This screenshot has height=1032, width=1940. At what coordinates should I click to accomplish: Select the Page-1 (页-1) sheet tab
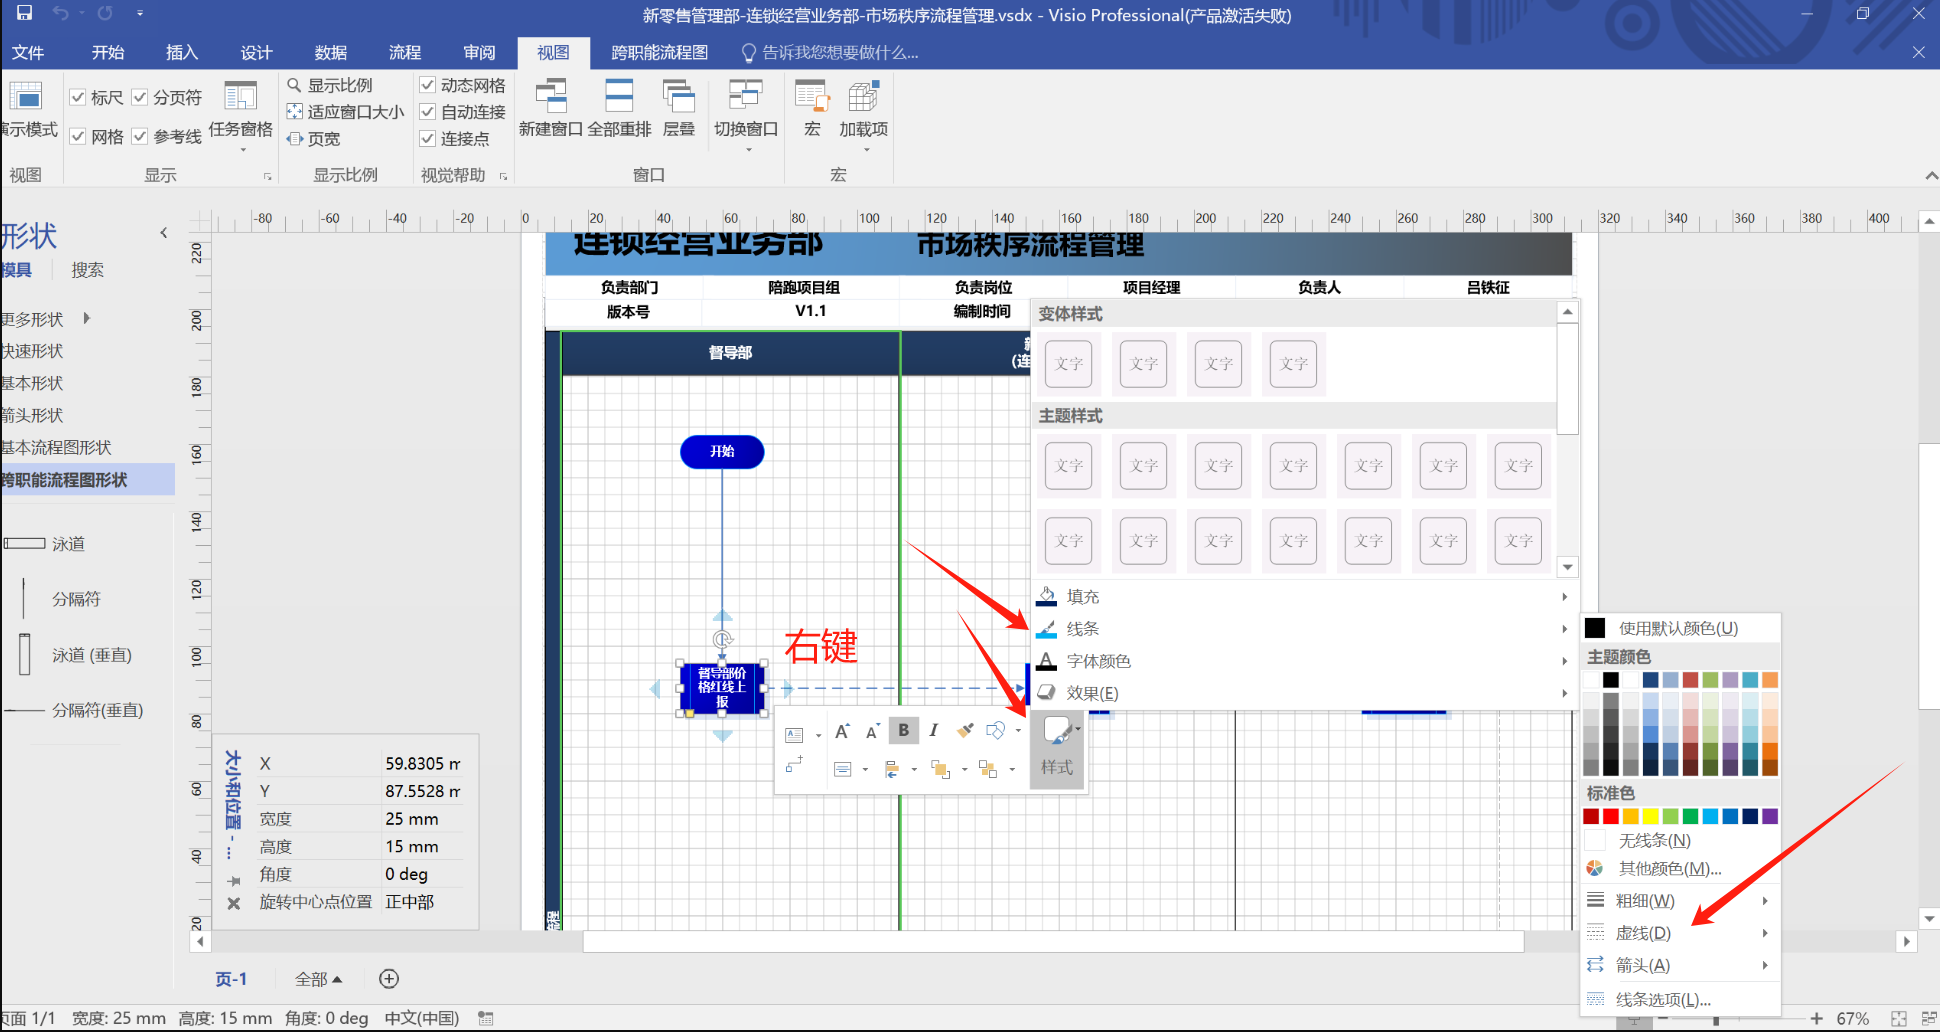point(231,979)
